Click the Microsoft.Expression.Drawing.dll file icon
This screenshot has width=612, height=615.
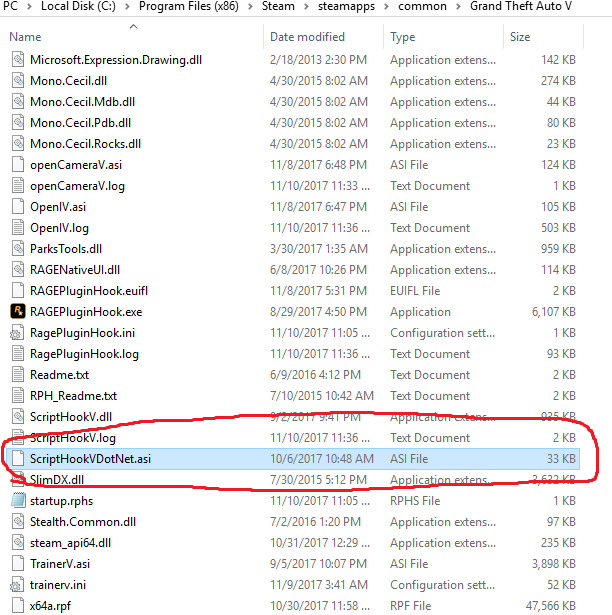pos(18,60)
